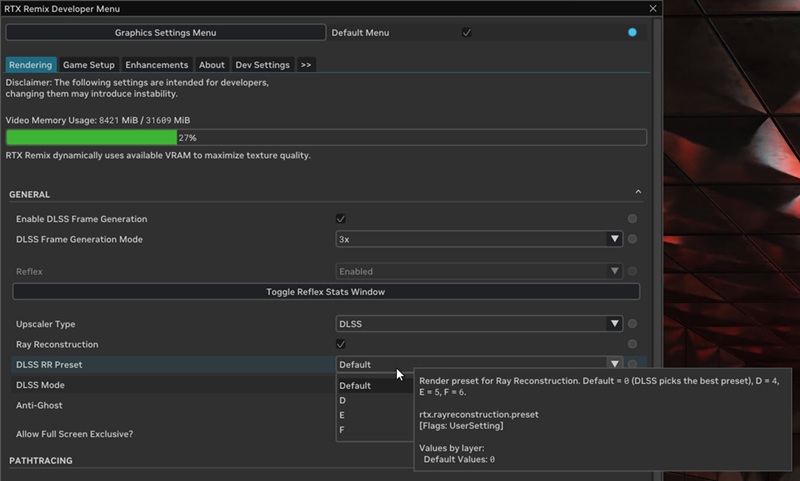Show more tabs with the >> button
This screenshot has width=800, height=481.
click(x=306, y=65)
